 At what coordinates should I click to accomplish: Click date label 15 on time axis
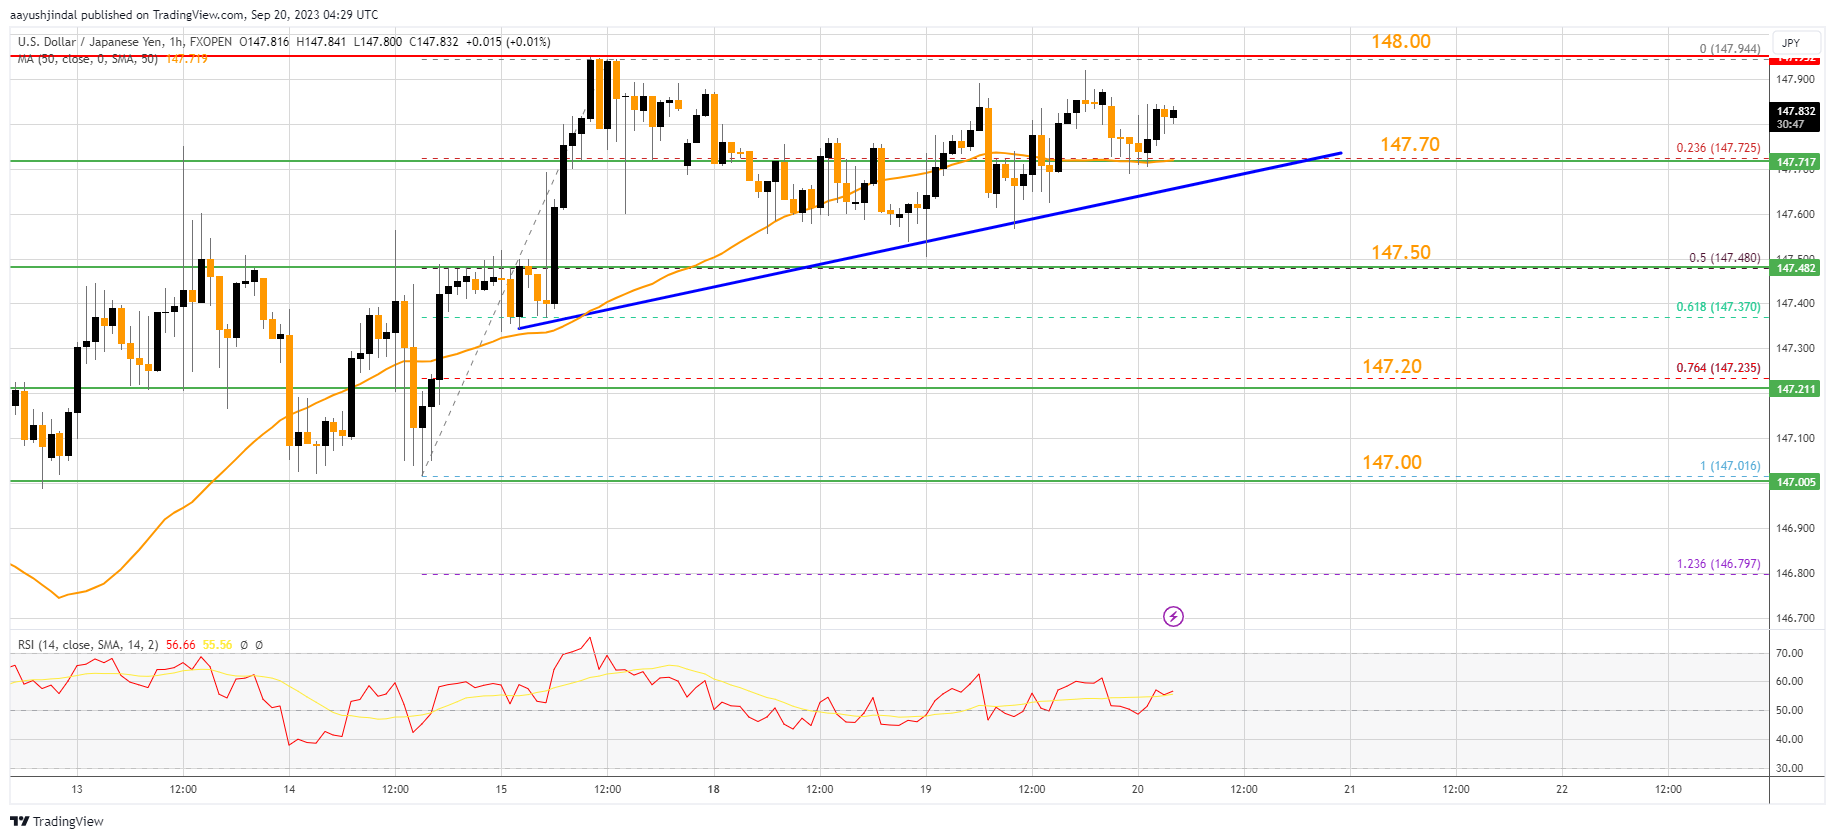(501, 789)
